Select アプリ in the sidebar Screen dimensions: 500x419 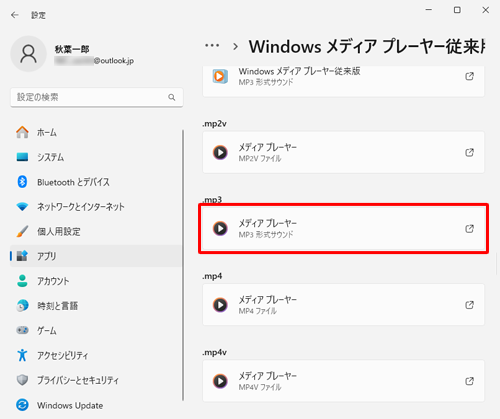tap(96, 256)
